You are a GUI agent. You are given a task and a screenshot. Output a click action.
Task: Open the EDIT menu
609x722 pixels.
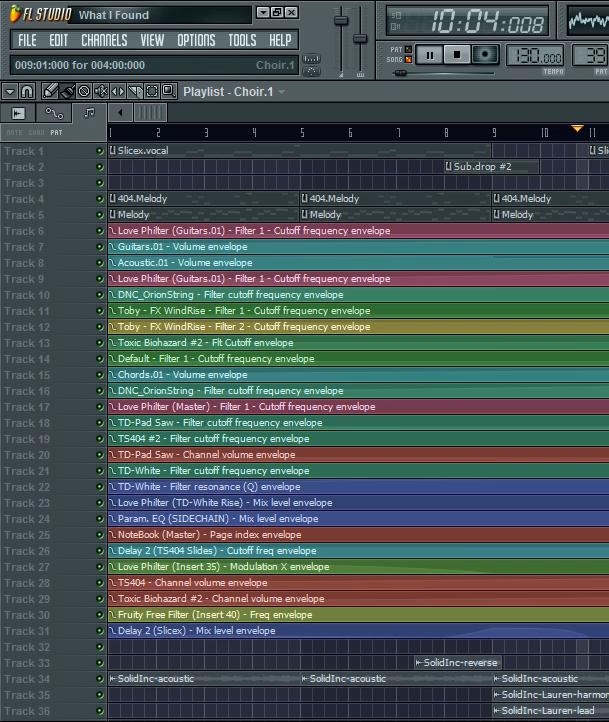point(58,41)
